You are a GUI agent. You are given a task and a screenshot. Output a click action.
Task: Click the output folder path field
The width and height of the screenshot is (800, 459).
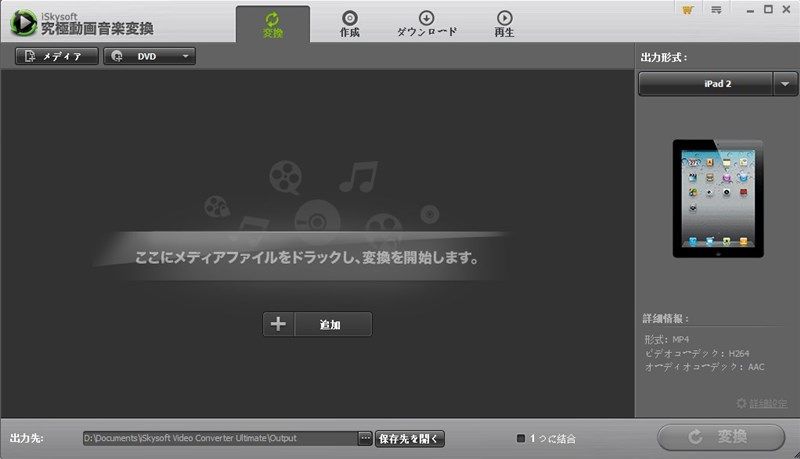pos(220,438)
